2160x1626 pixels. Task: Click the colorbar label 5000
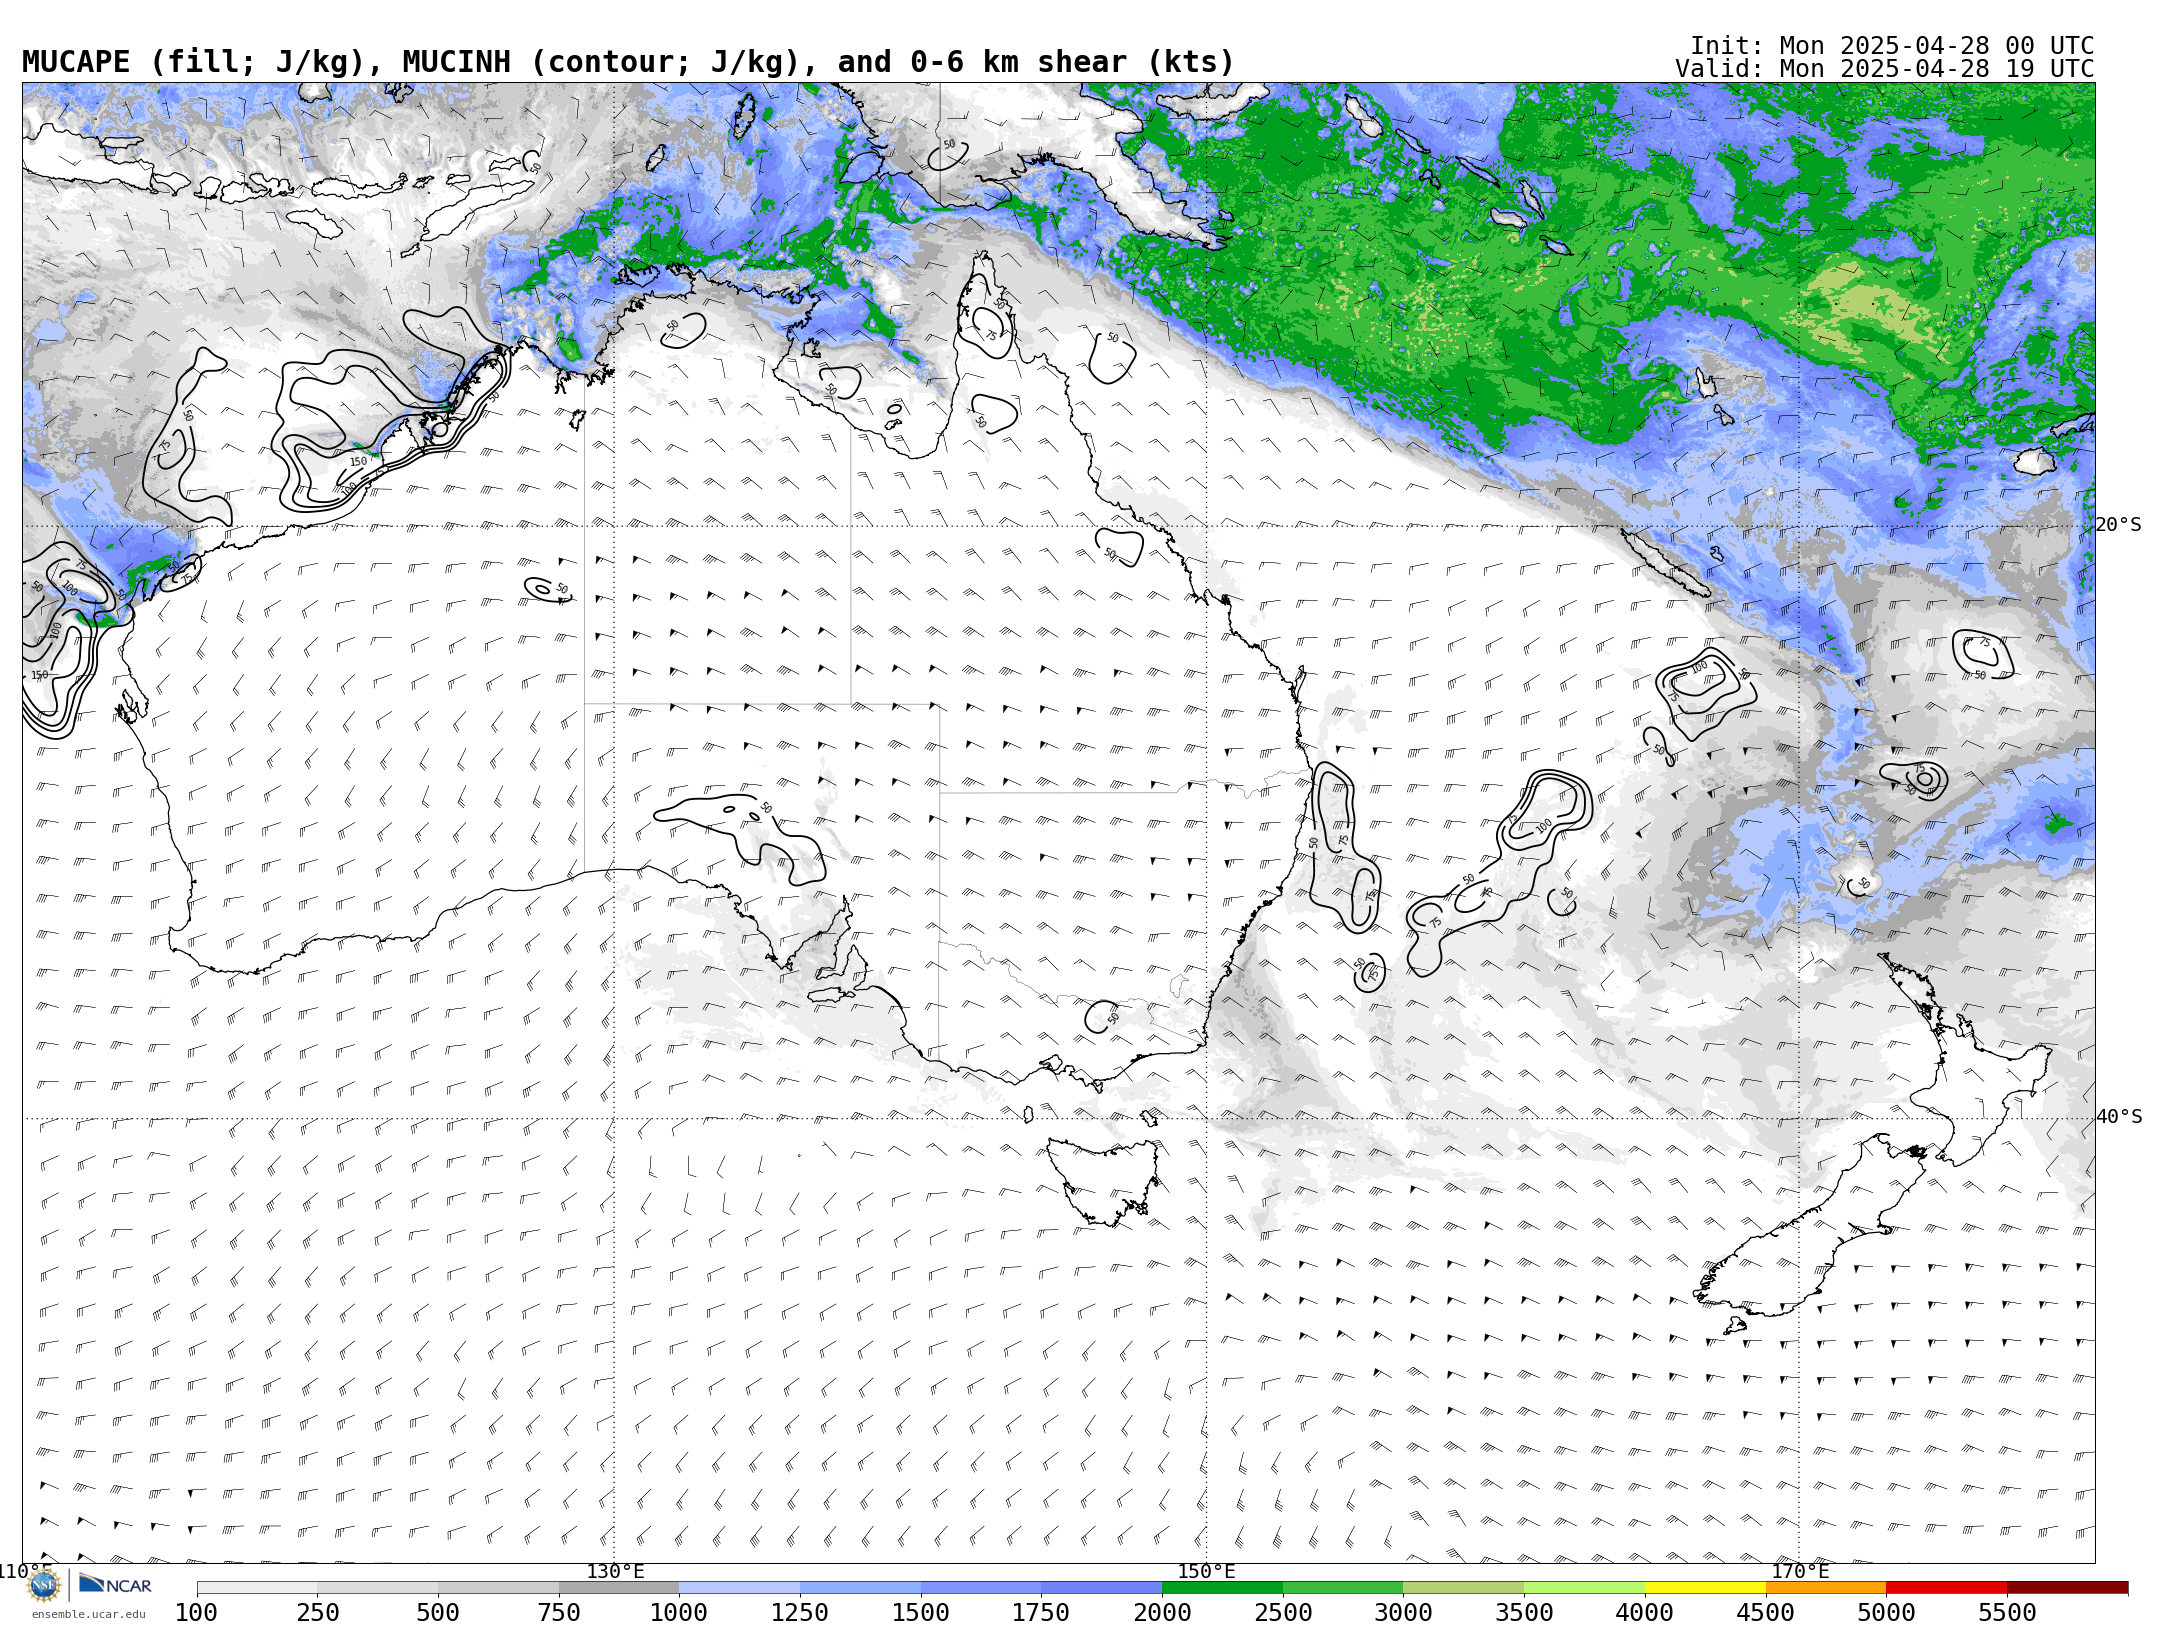(x=1886, y=1613)
